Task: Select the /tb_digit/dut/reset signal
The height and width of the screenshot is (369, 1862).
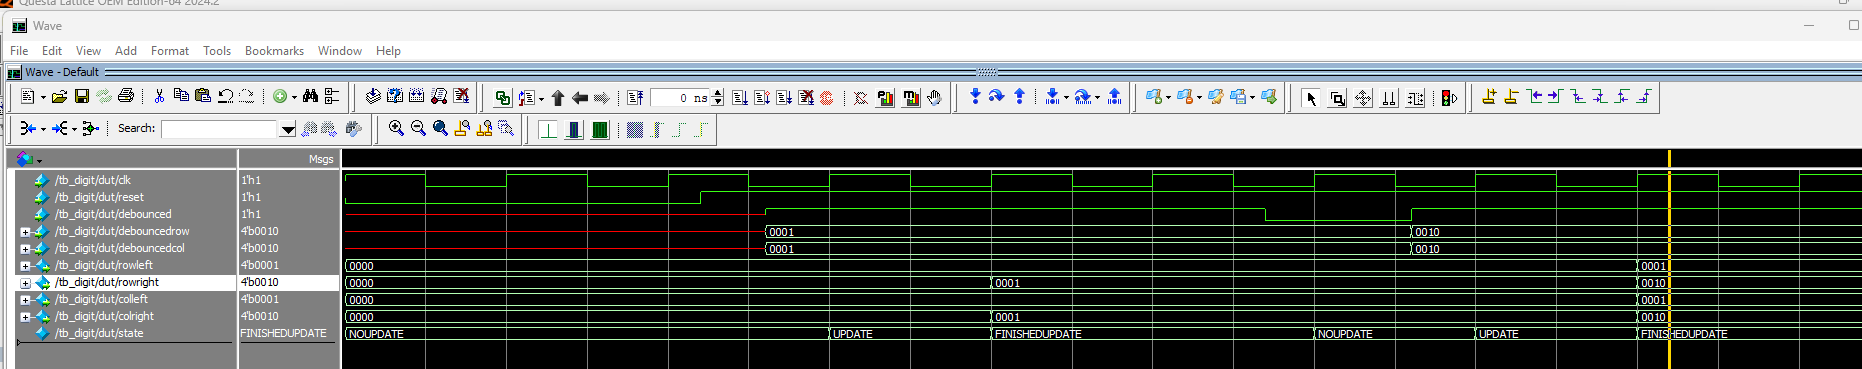Action: pyautogui.click(x=99, y=197)
